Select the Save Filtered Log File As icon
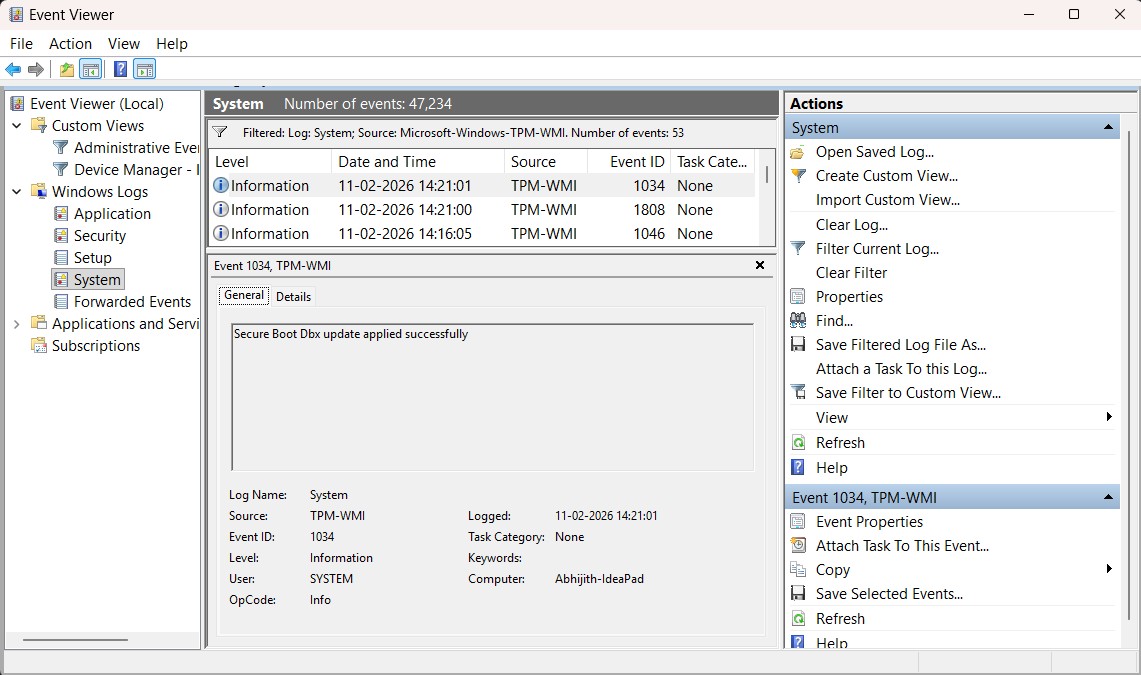The image size is (1141, 675). tap(797, 344)
